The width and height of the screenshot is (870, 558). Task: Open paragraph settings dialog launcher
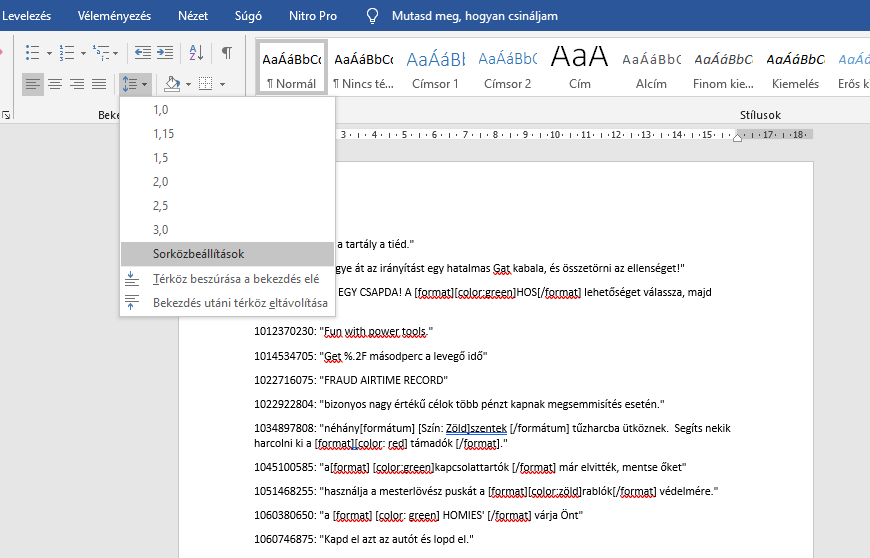click(6, 115)
